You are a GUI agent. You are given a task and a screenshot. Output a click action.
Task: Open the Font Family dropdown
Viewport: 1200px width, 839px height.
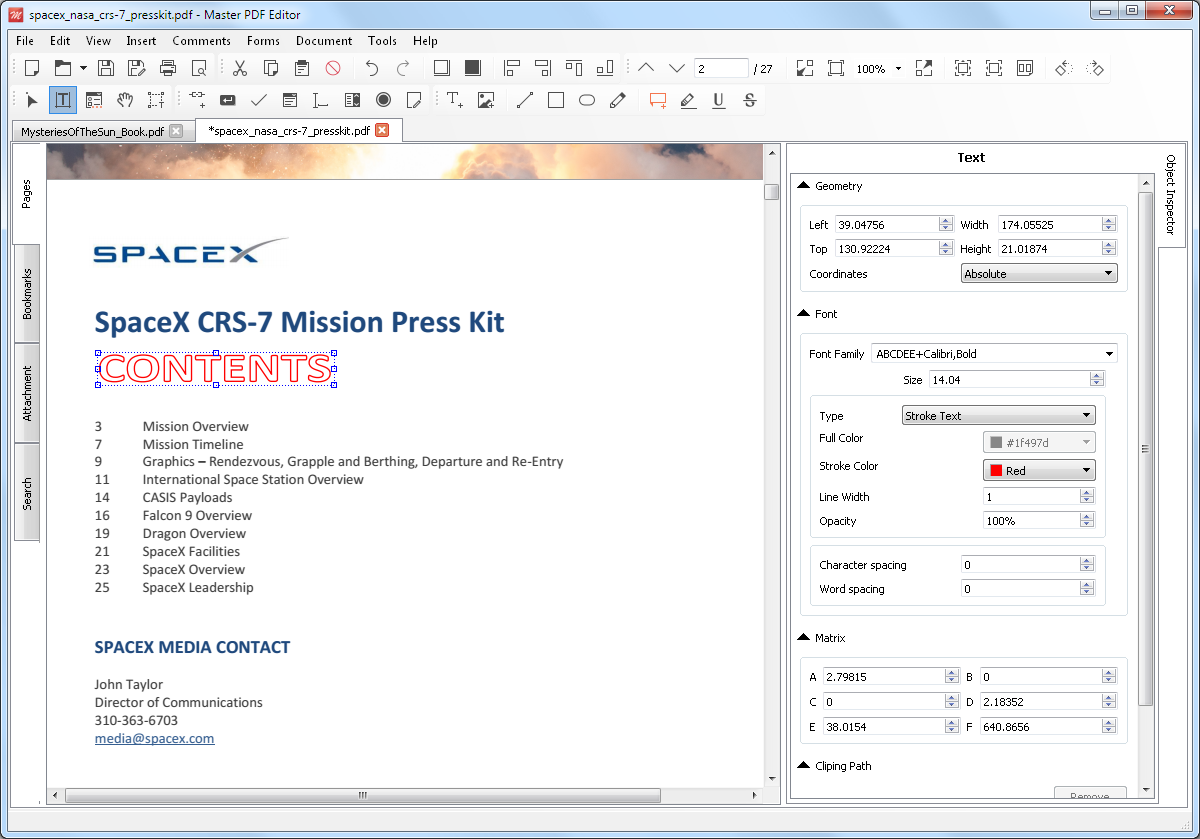tap(994, 354)
